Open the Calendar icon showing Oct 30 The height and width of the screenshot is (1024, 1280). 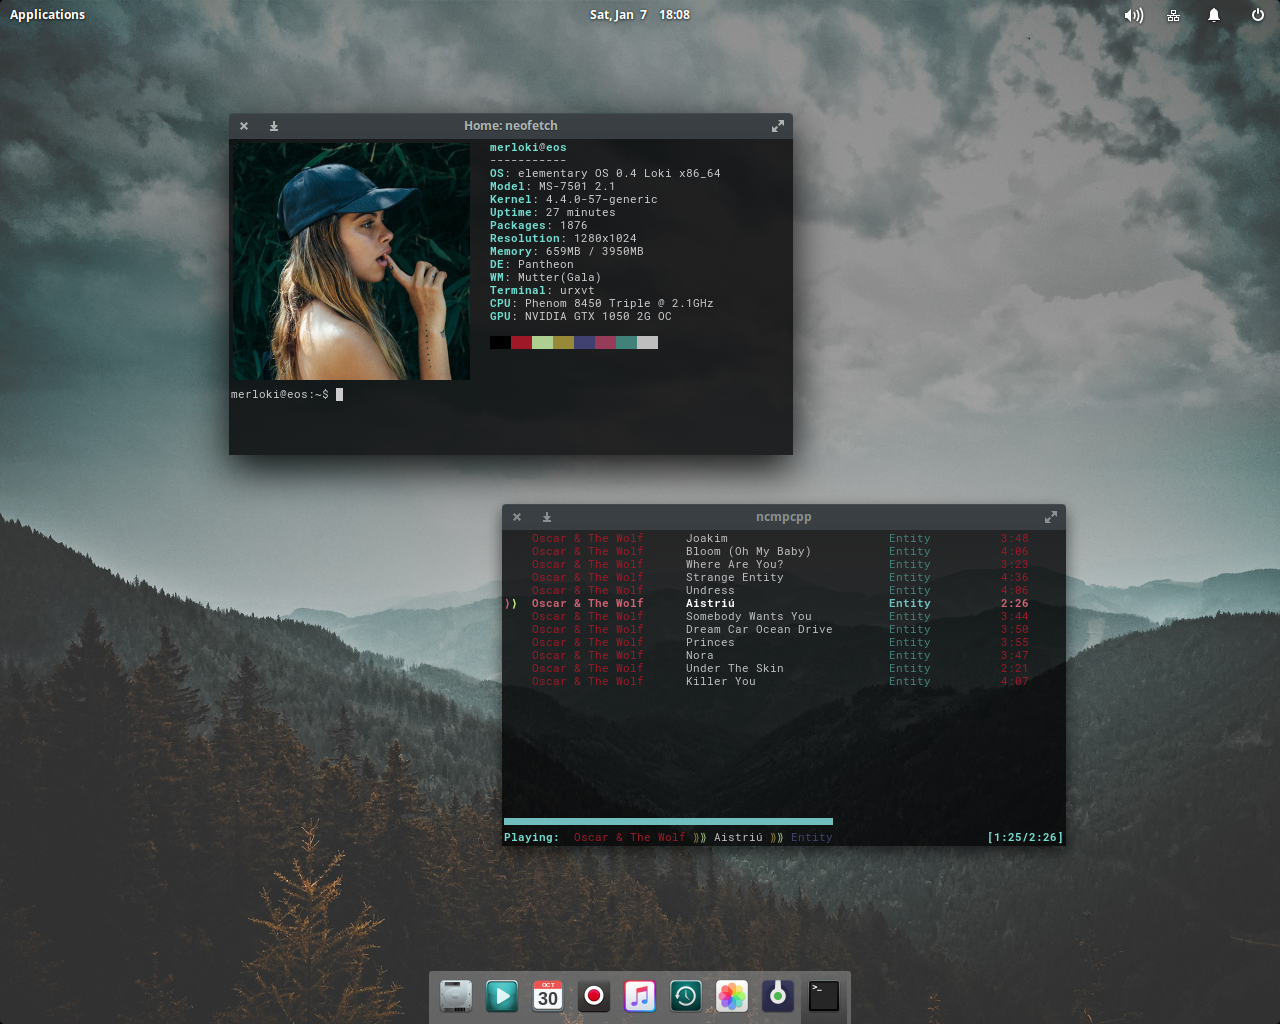(x=548, y=996)
